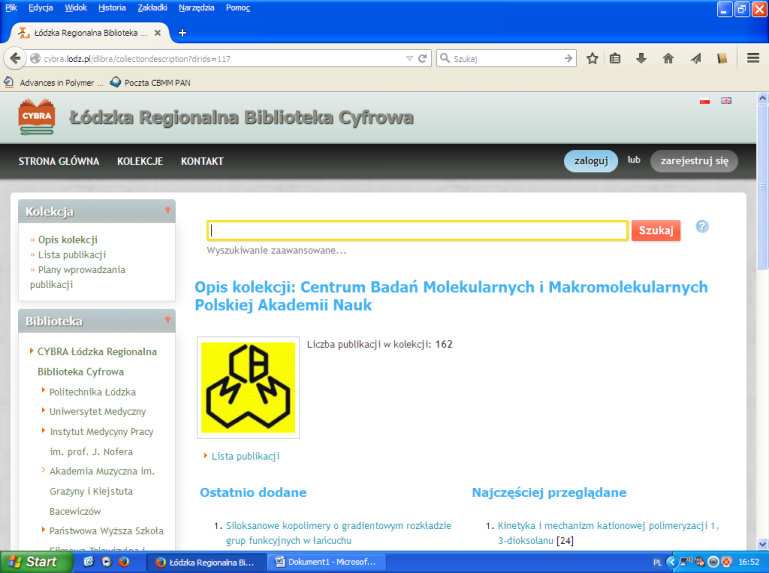Collapse the Kolekcja panel arrow

[x=168, y=209]
